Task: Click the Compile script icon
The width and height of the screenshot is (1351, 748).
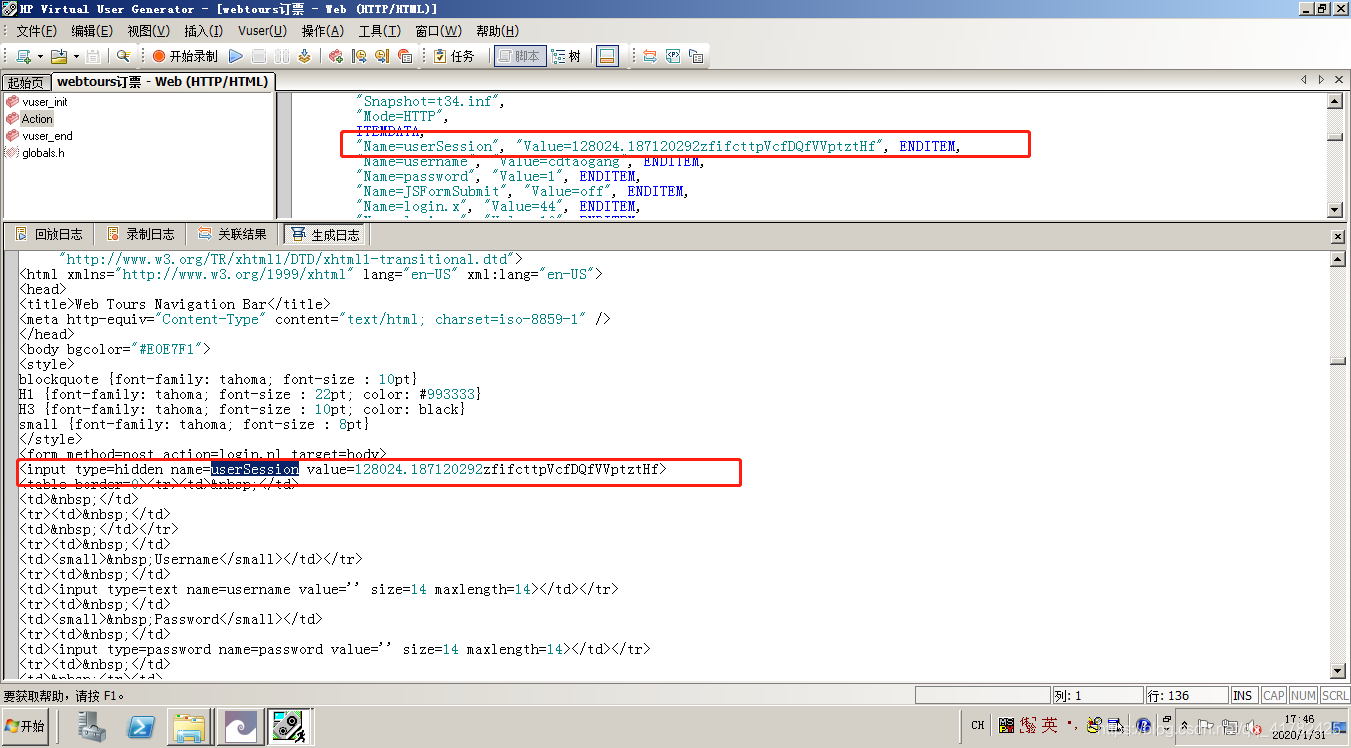Action: (x=304, y=56)
